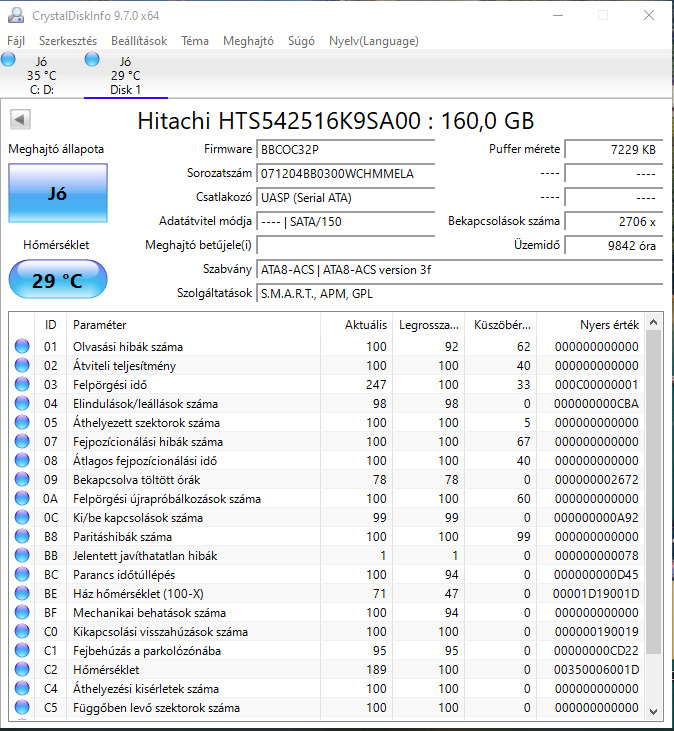Image resolution: width=674 pixels, height=731 pixels.
Task: Open the Súgó menu
Action: point(301,41)
